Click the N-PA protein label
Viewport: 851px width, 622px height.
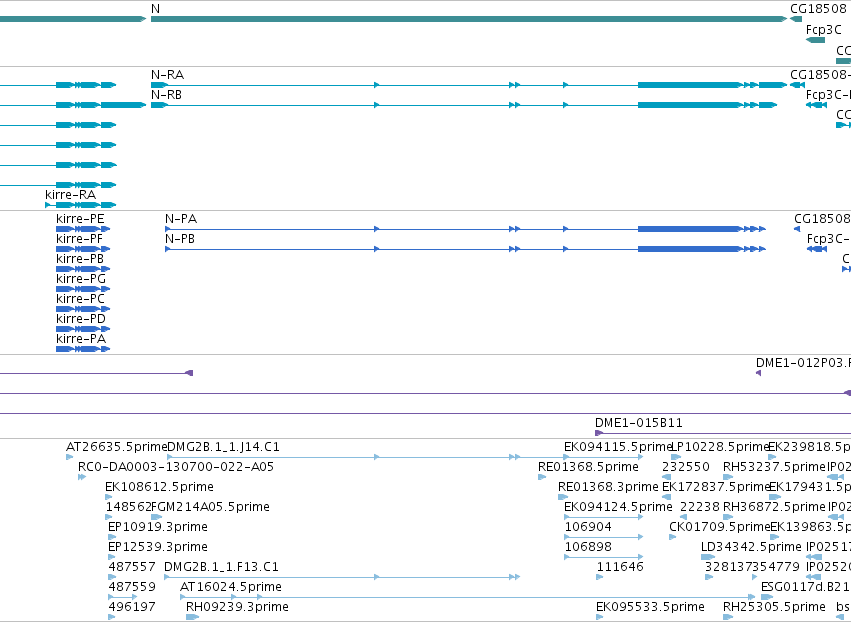point(181,219)
